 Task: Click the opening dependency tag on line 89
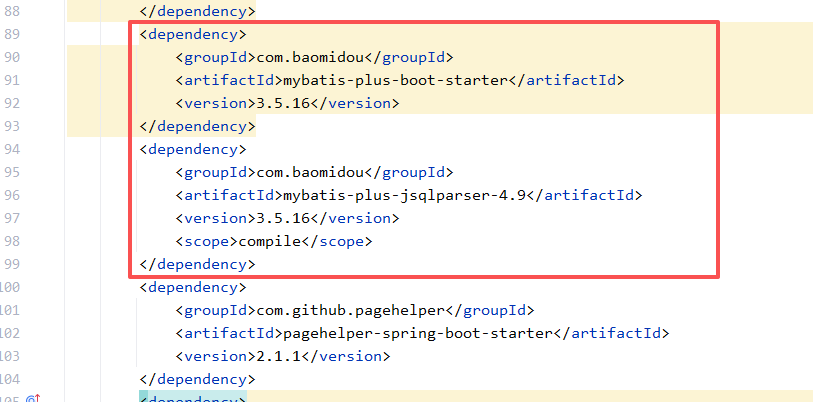(193, 34)
